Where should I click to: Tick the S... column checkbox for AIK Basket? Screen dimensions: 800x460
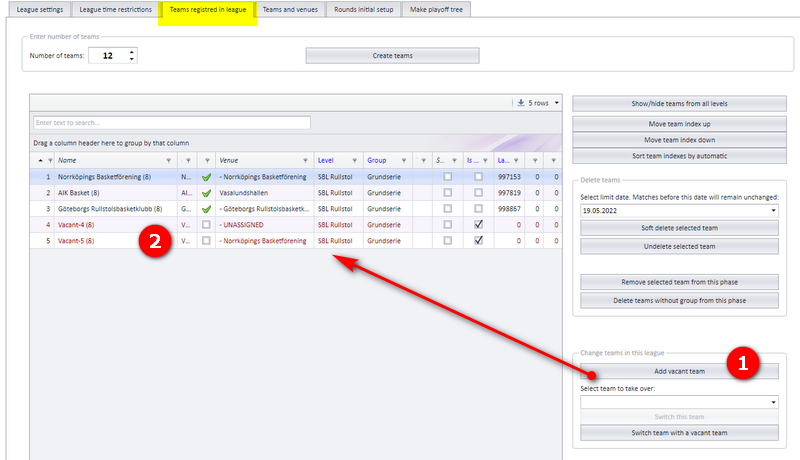click(447, 193)
